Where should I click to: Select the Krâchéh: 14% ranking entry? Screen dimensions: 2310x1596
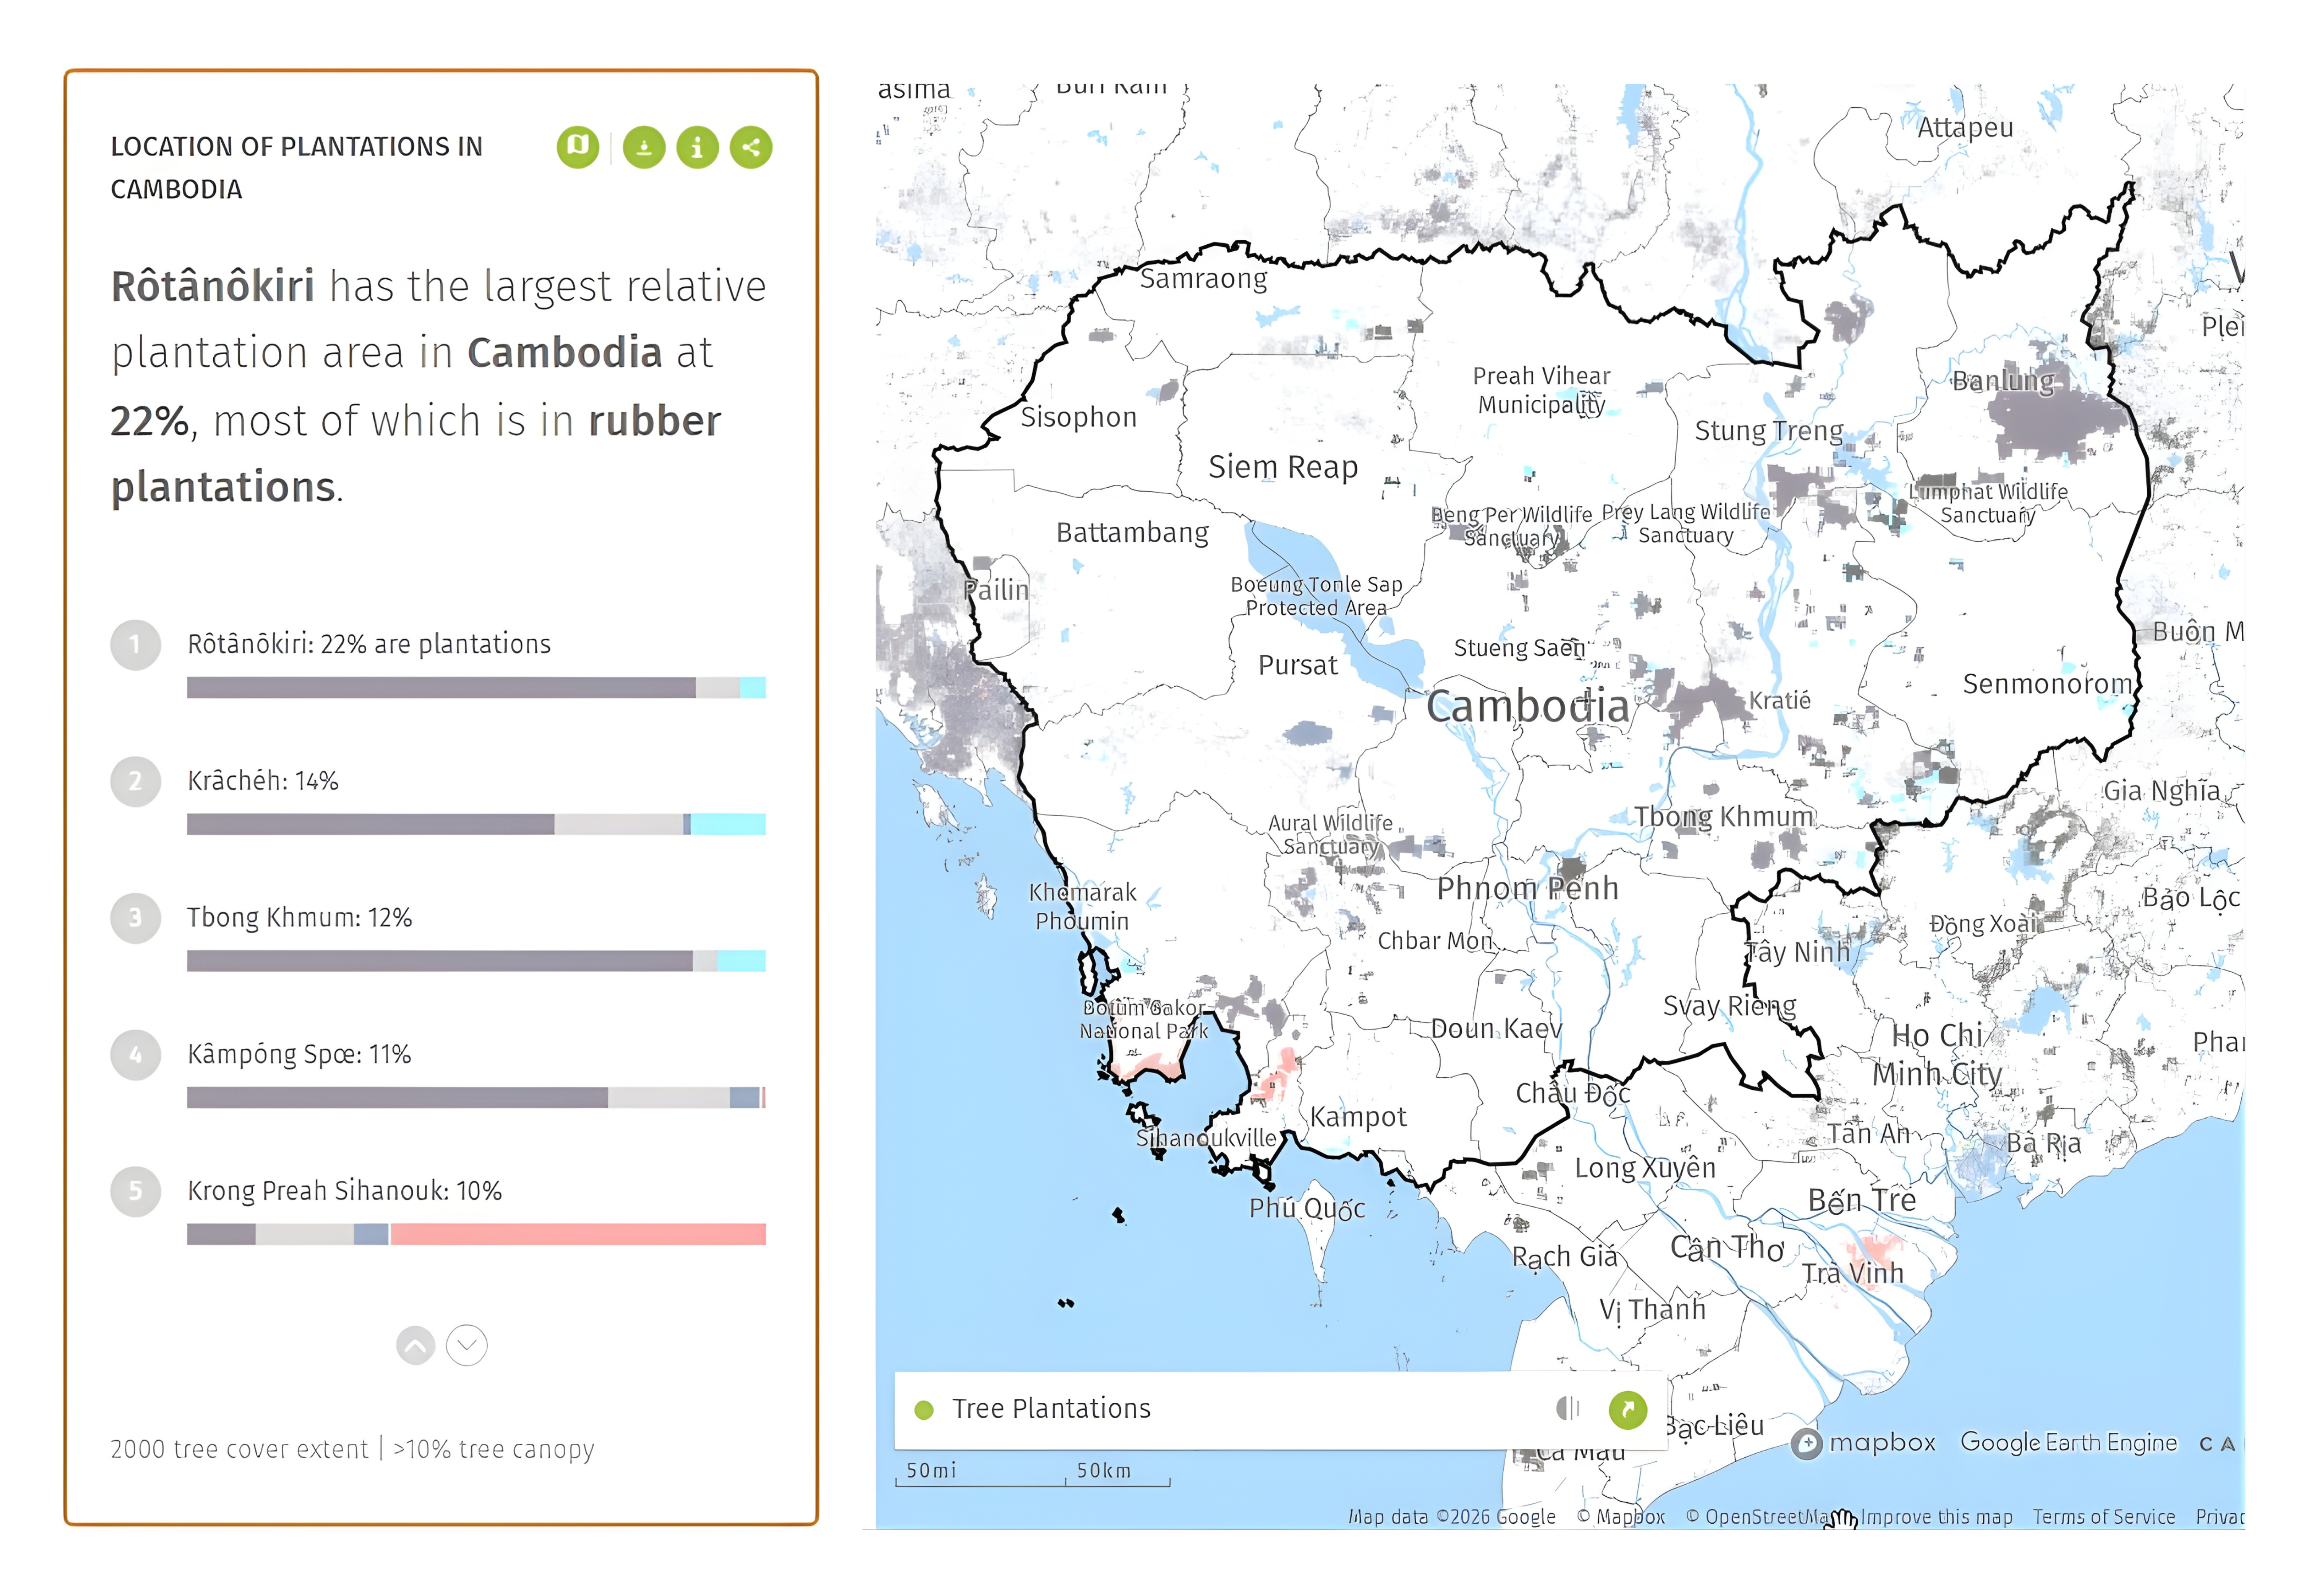[263, 781]
